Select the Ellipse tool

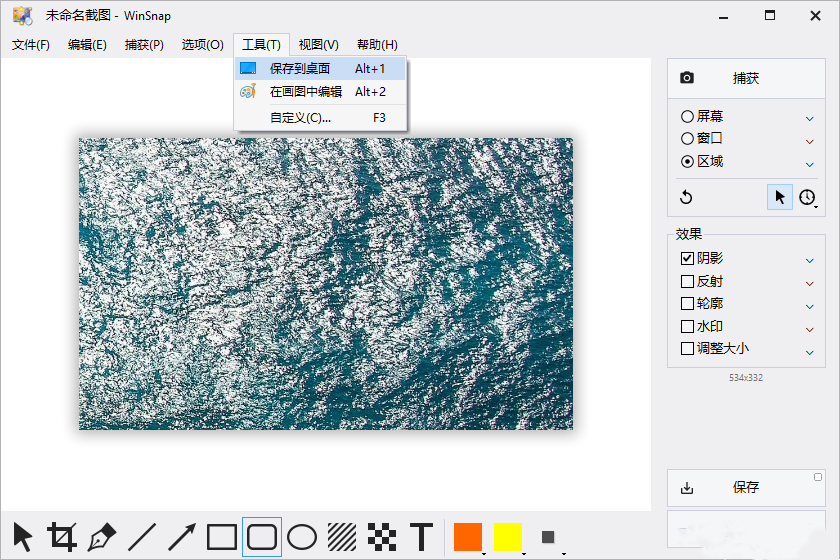pos(302,537)
